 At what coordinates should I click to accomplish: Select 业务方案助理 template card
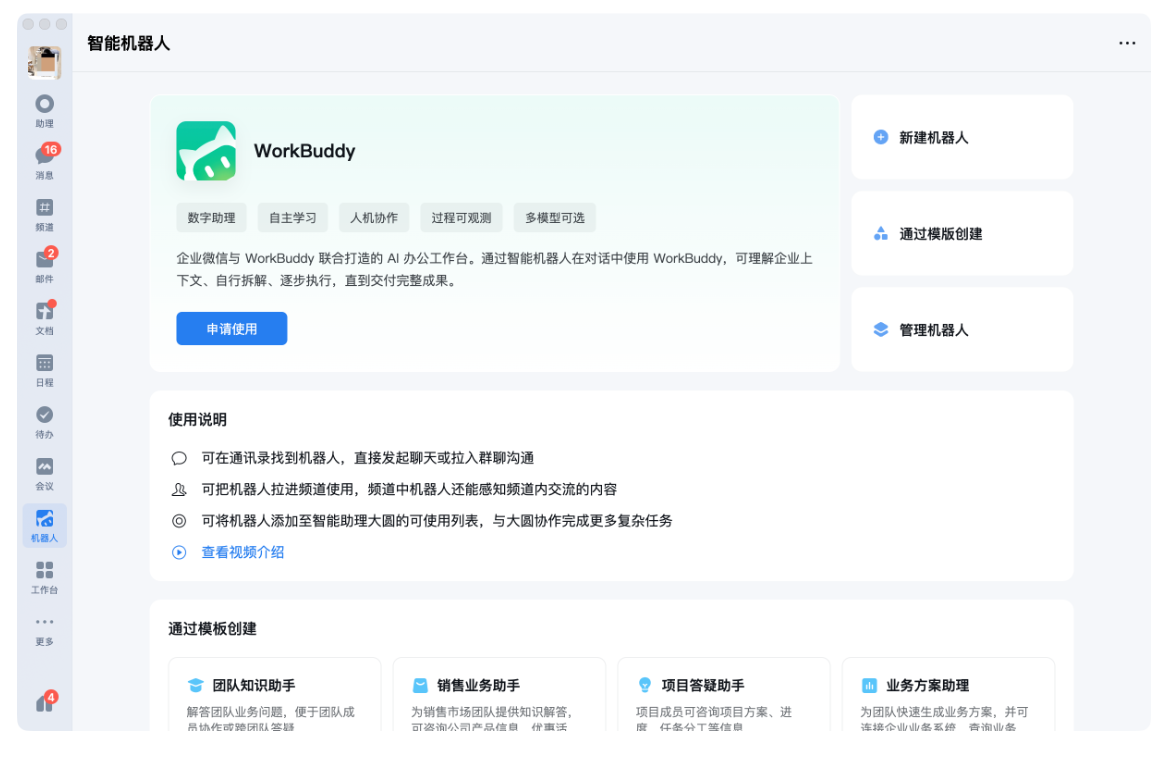pos(948,694)
